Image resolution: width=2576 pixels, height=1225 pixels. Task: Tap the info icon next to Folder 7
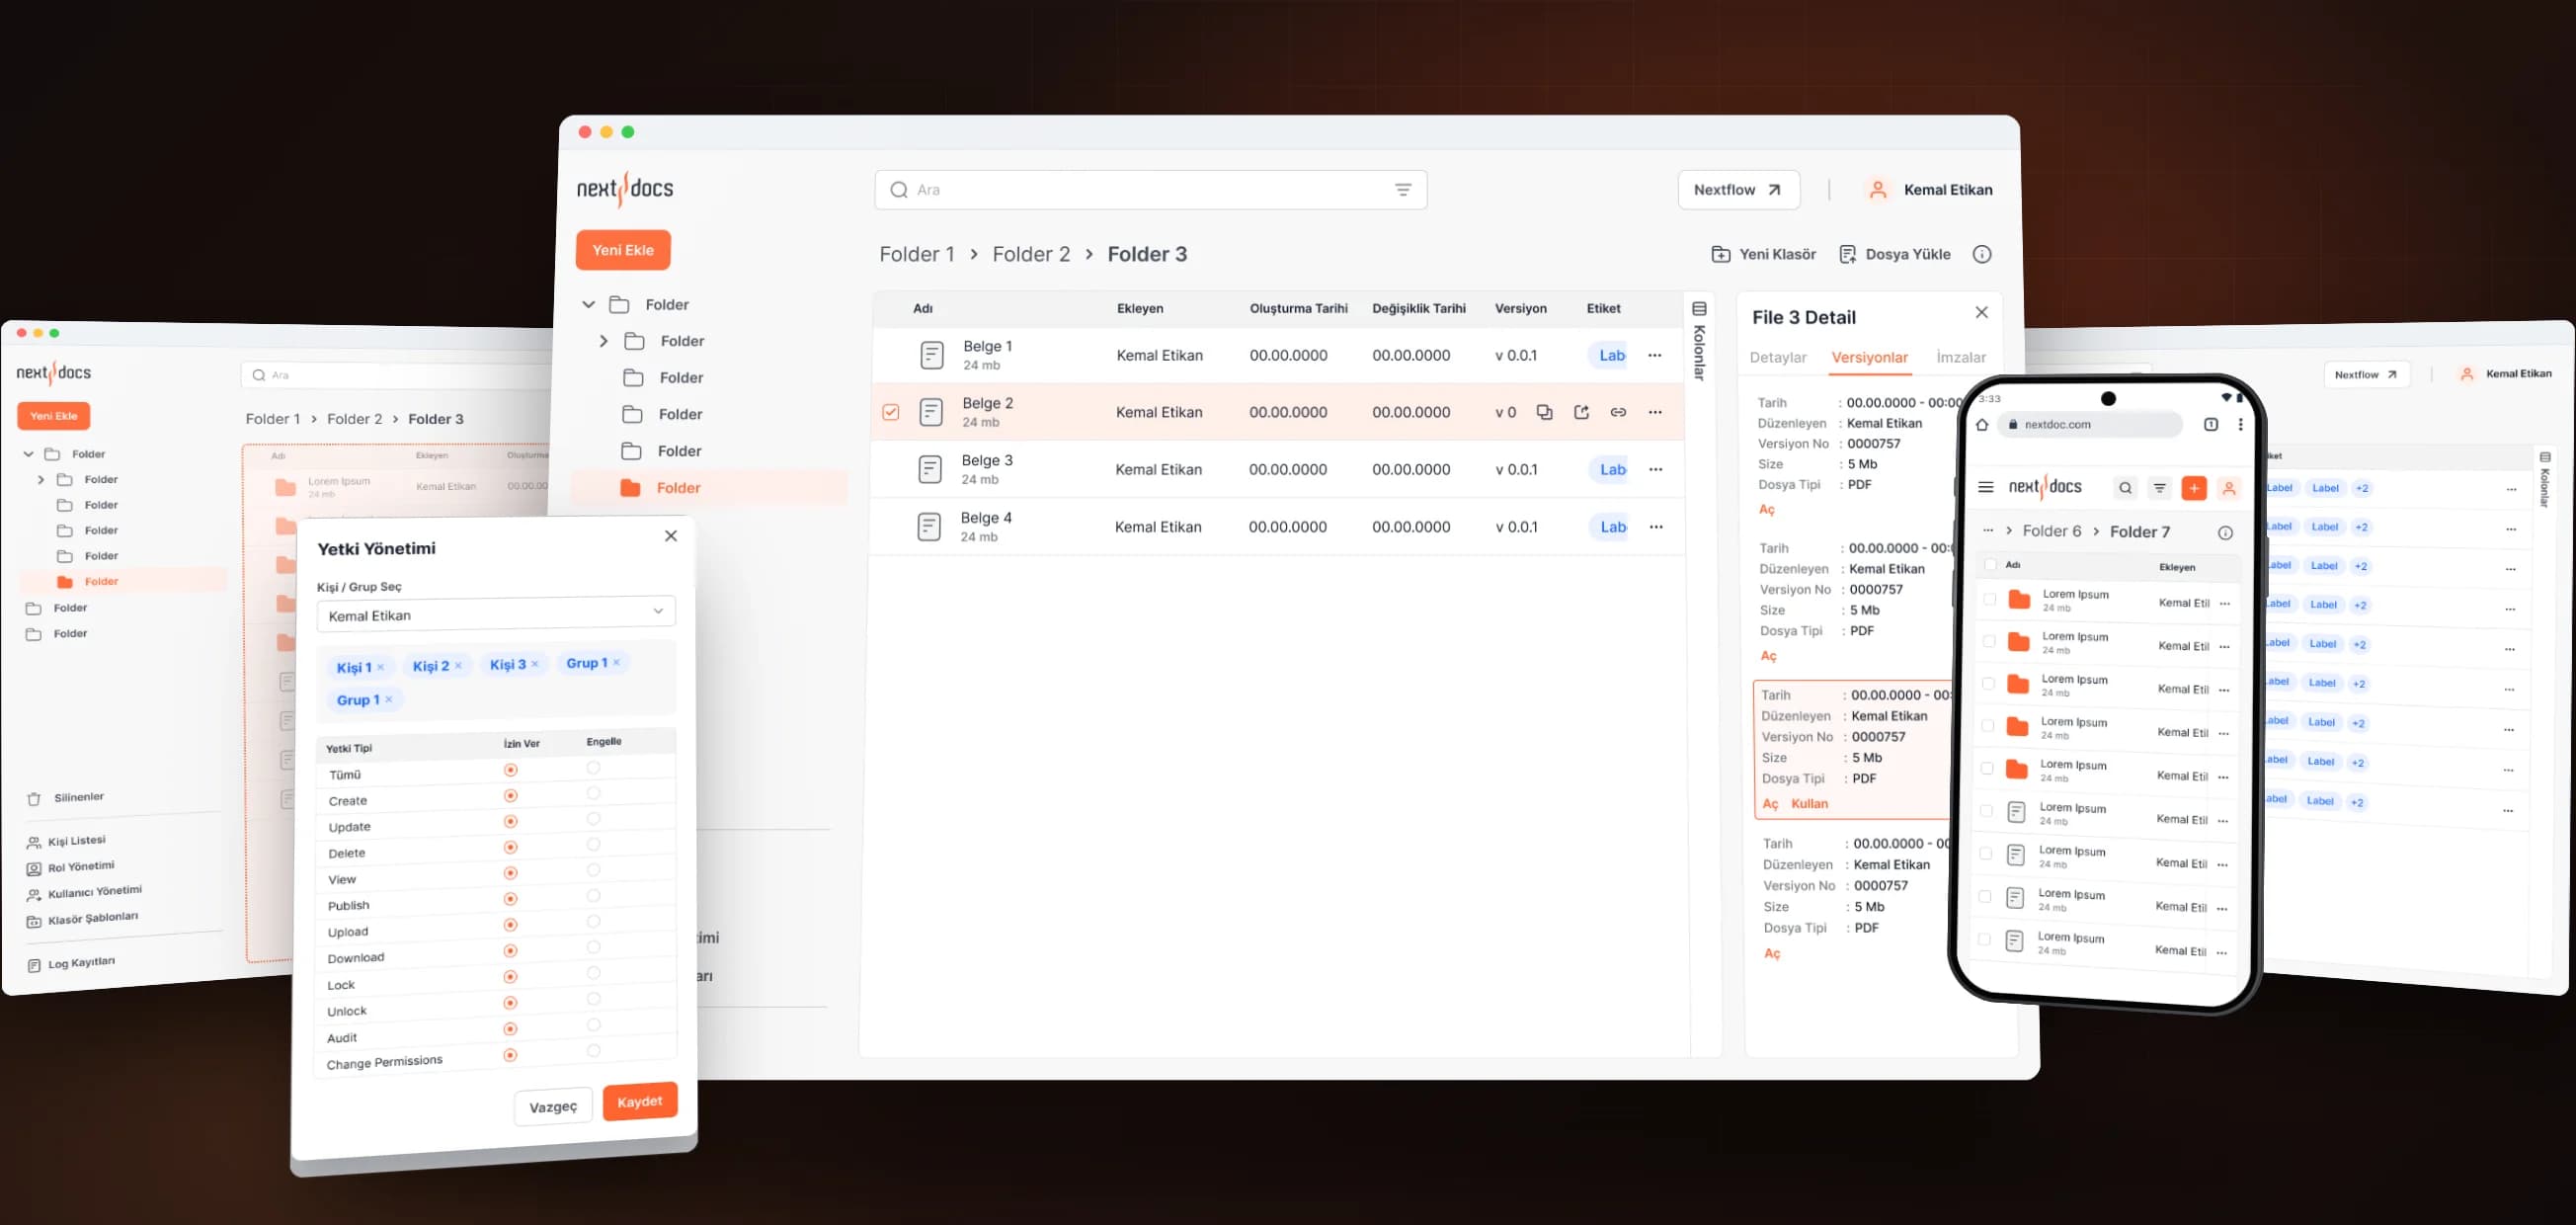pyautogui.click(x=2225, y=533)
